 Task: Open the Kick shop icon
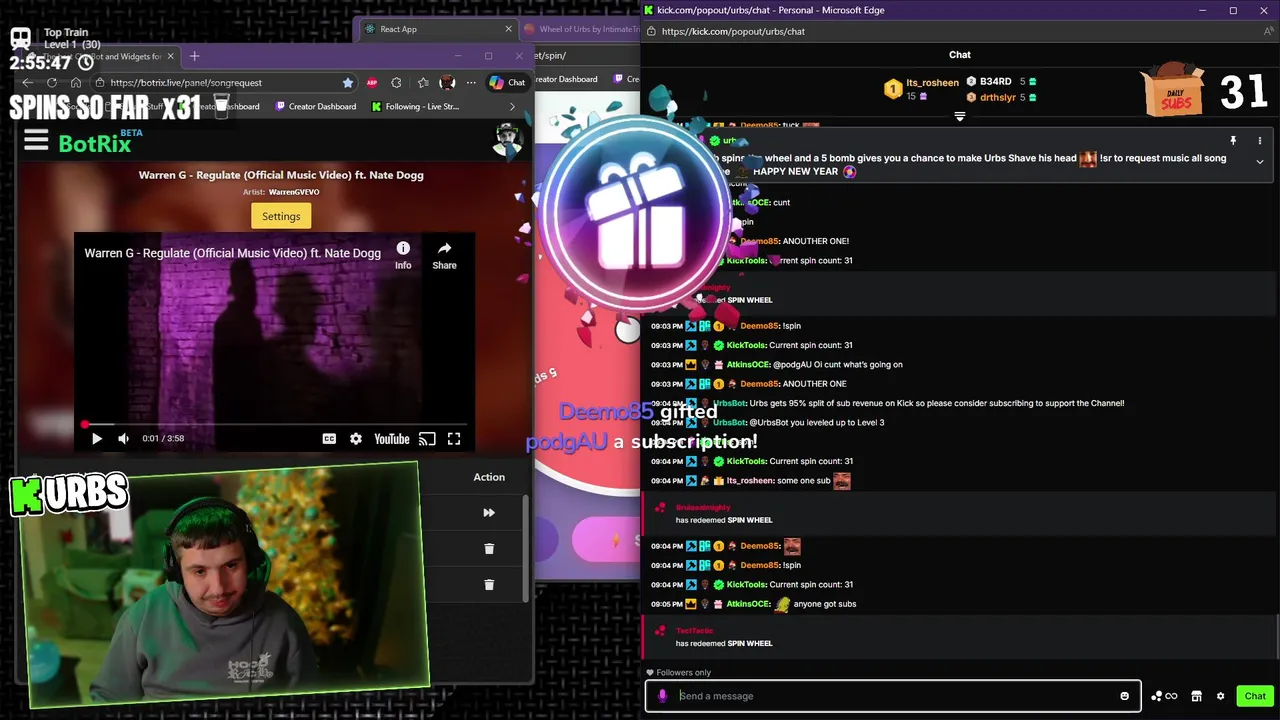(x=1196, y=696)
